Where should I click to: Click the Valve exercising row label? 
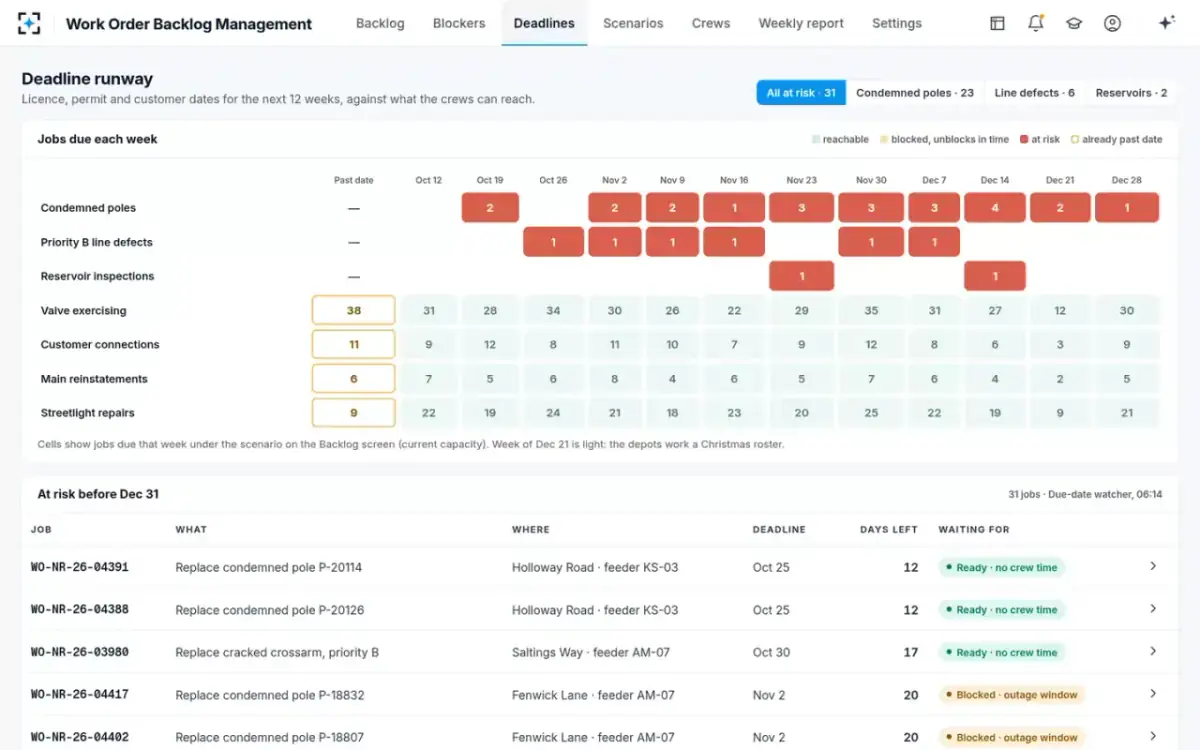83,311
